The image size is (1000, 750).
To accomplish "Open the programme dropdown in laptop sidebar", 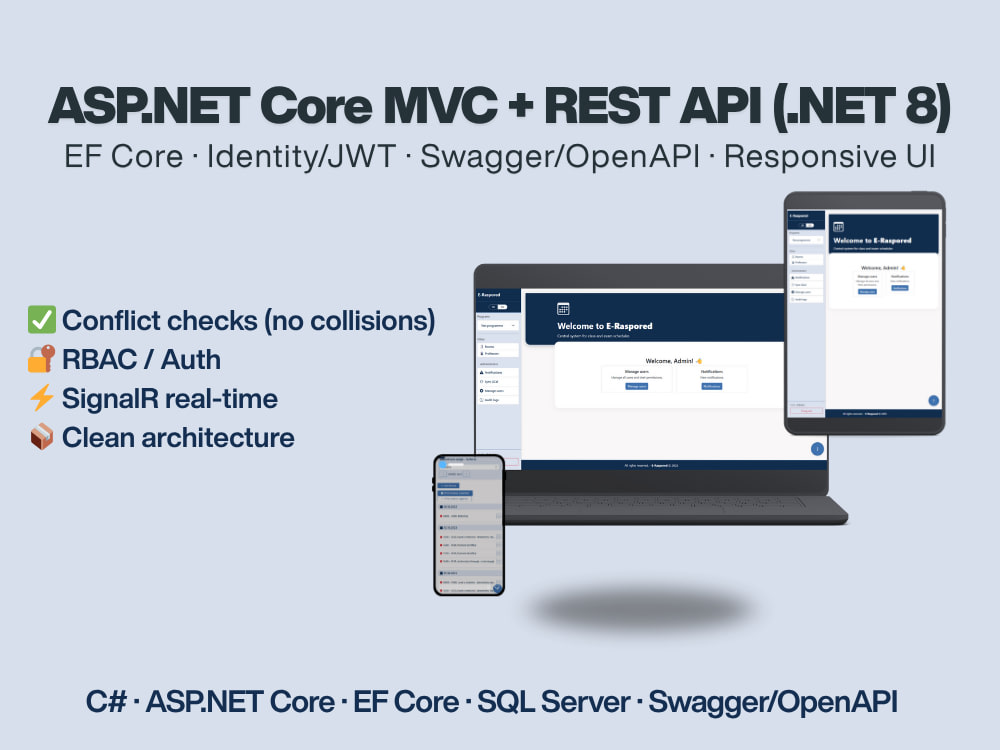I will [x=498, y=325].
